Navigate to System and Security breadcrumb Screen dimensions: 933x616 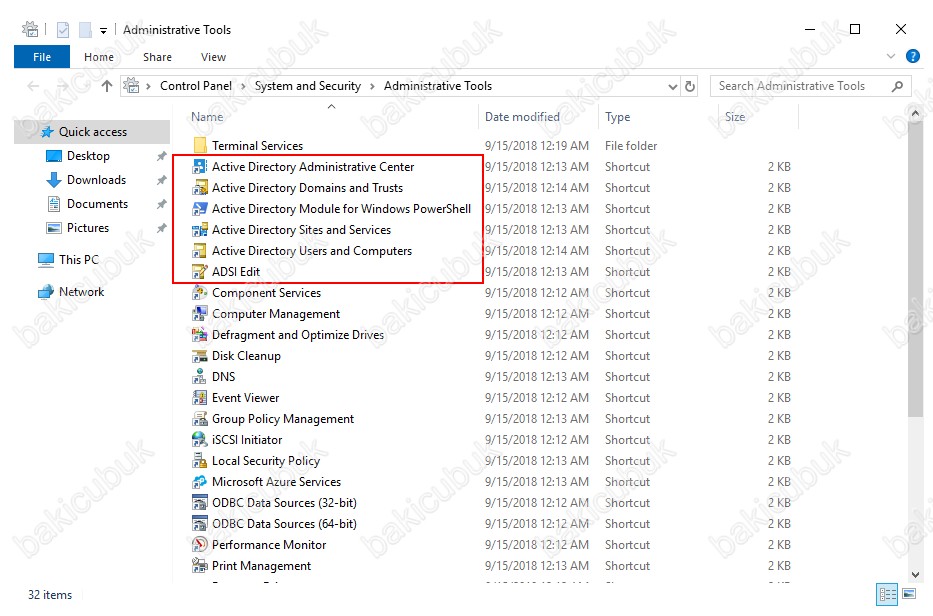click(308, 86)
